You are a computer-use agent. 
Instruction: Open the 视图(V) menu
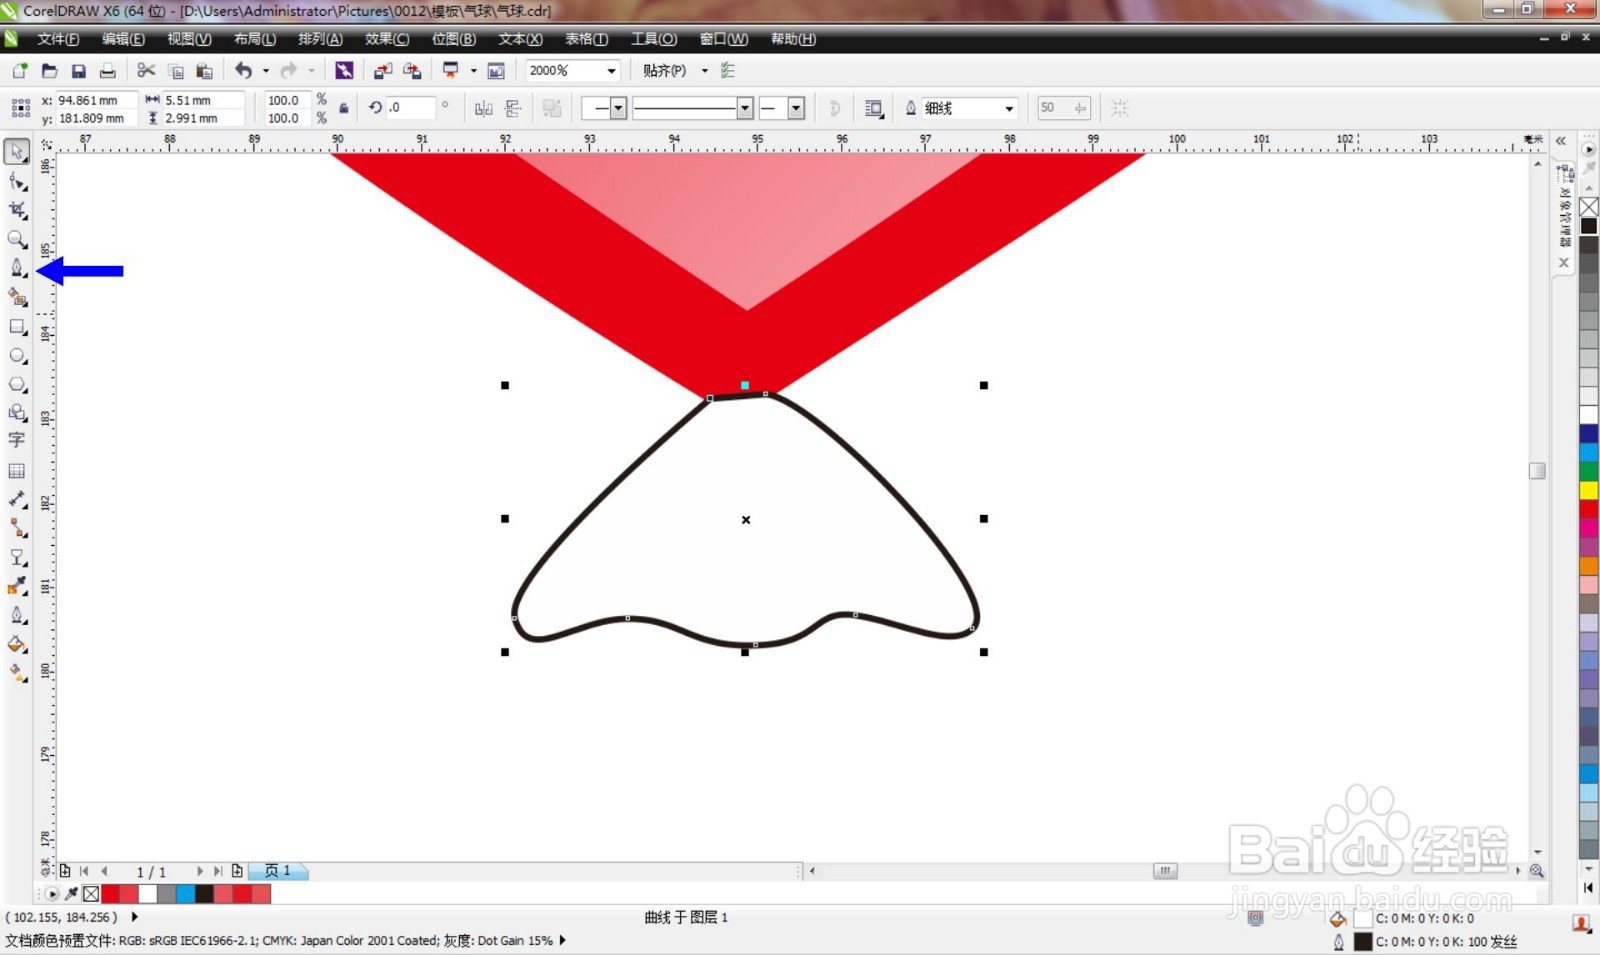point(189,39)
